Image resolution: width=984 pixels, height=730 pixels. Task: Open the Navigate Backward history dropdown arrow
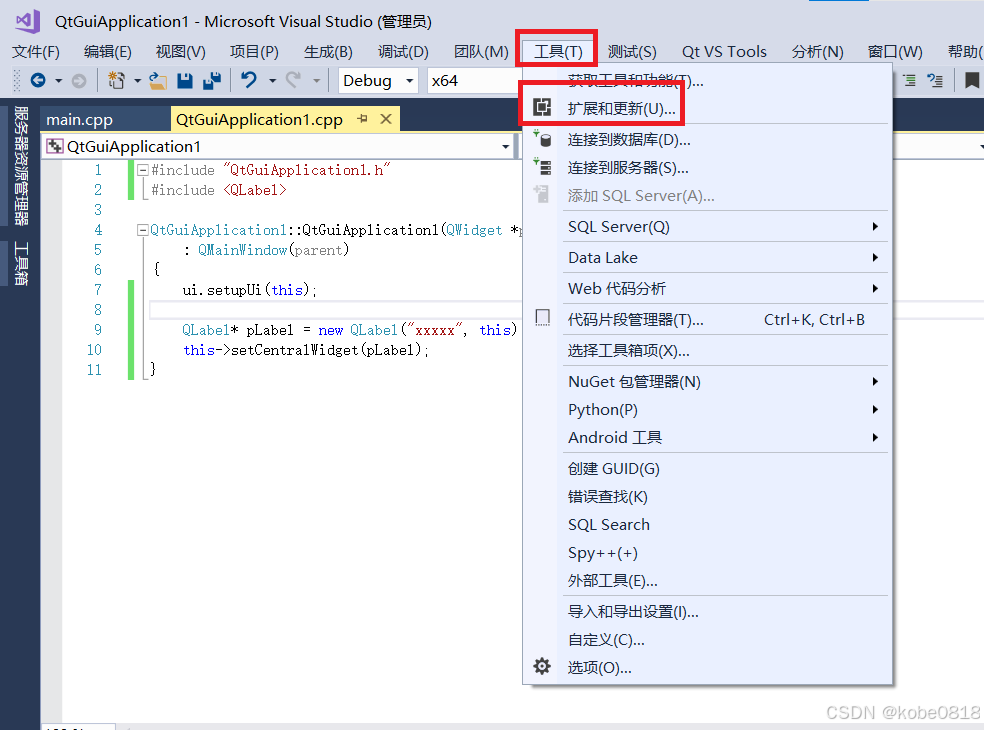click(x=58, y=81)
